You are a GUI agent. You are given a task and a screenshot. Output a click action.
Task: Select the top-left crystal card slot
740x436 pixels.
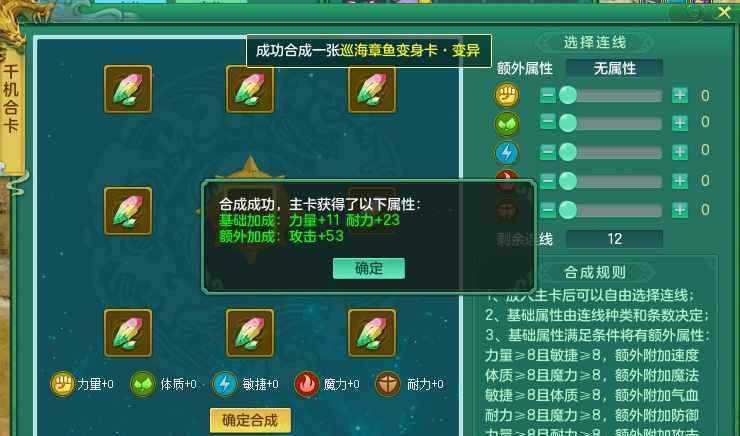pyautogui.click(x=128, y=89)
